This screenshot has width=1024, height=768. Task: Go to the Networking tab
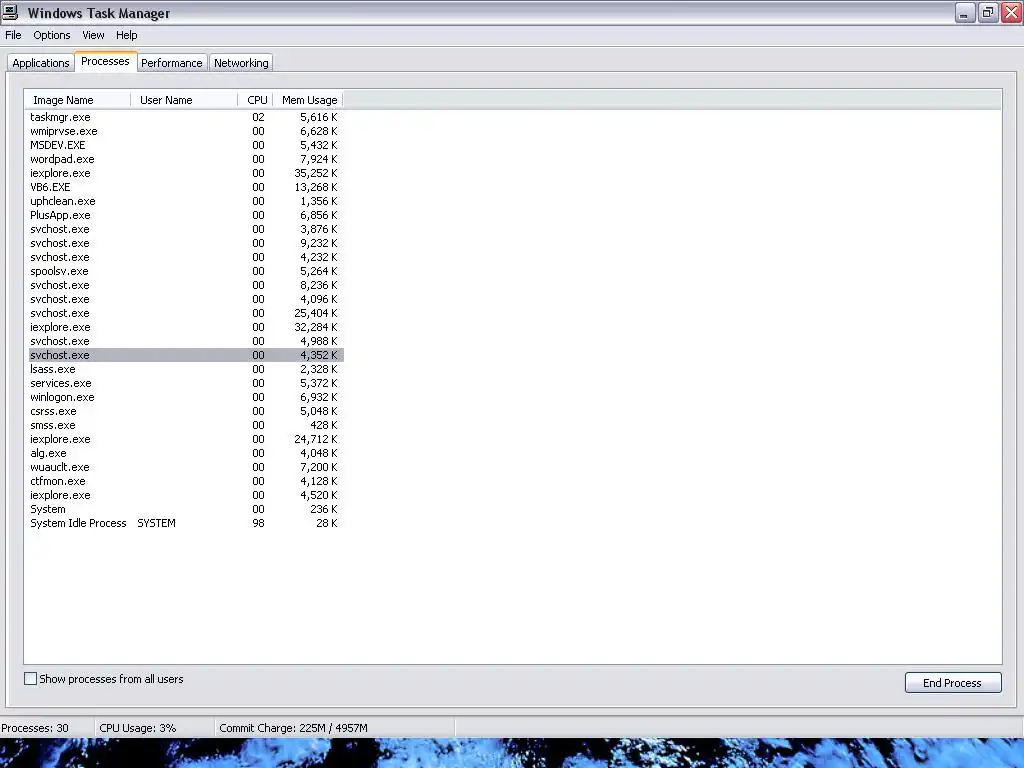[x=241, y=63]
